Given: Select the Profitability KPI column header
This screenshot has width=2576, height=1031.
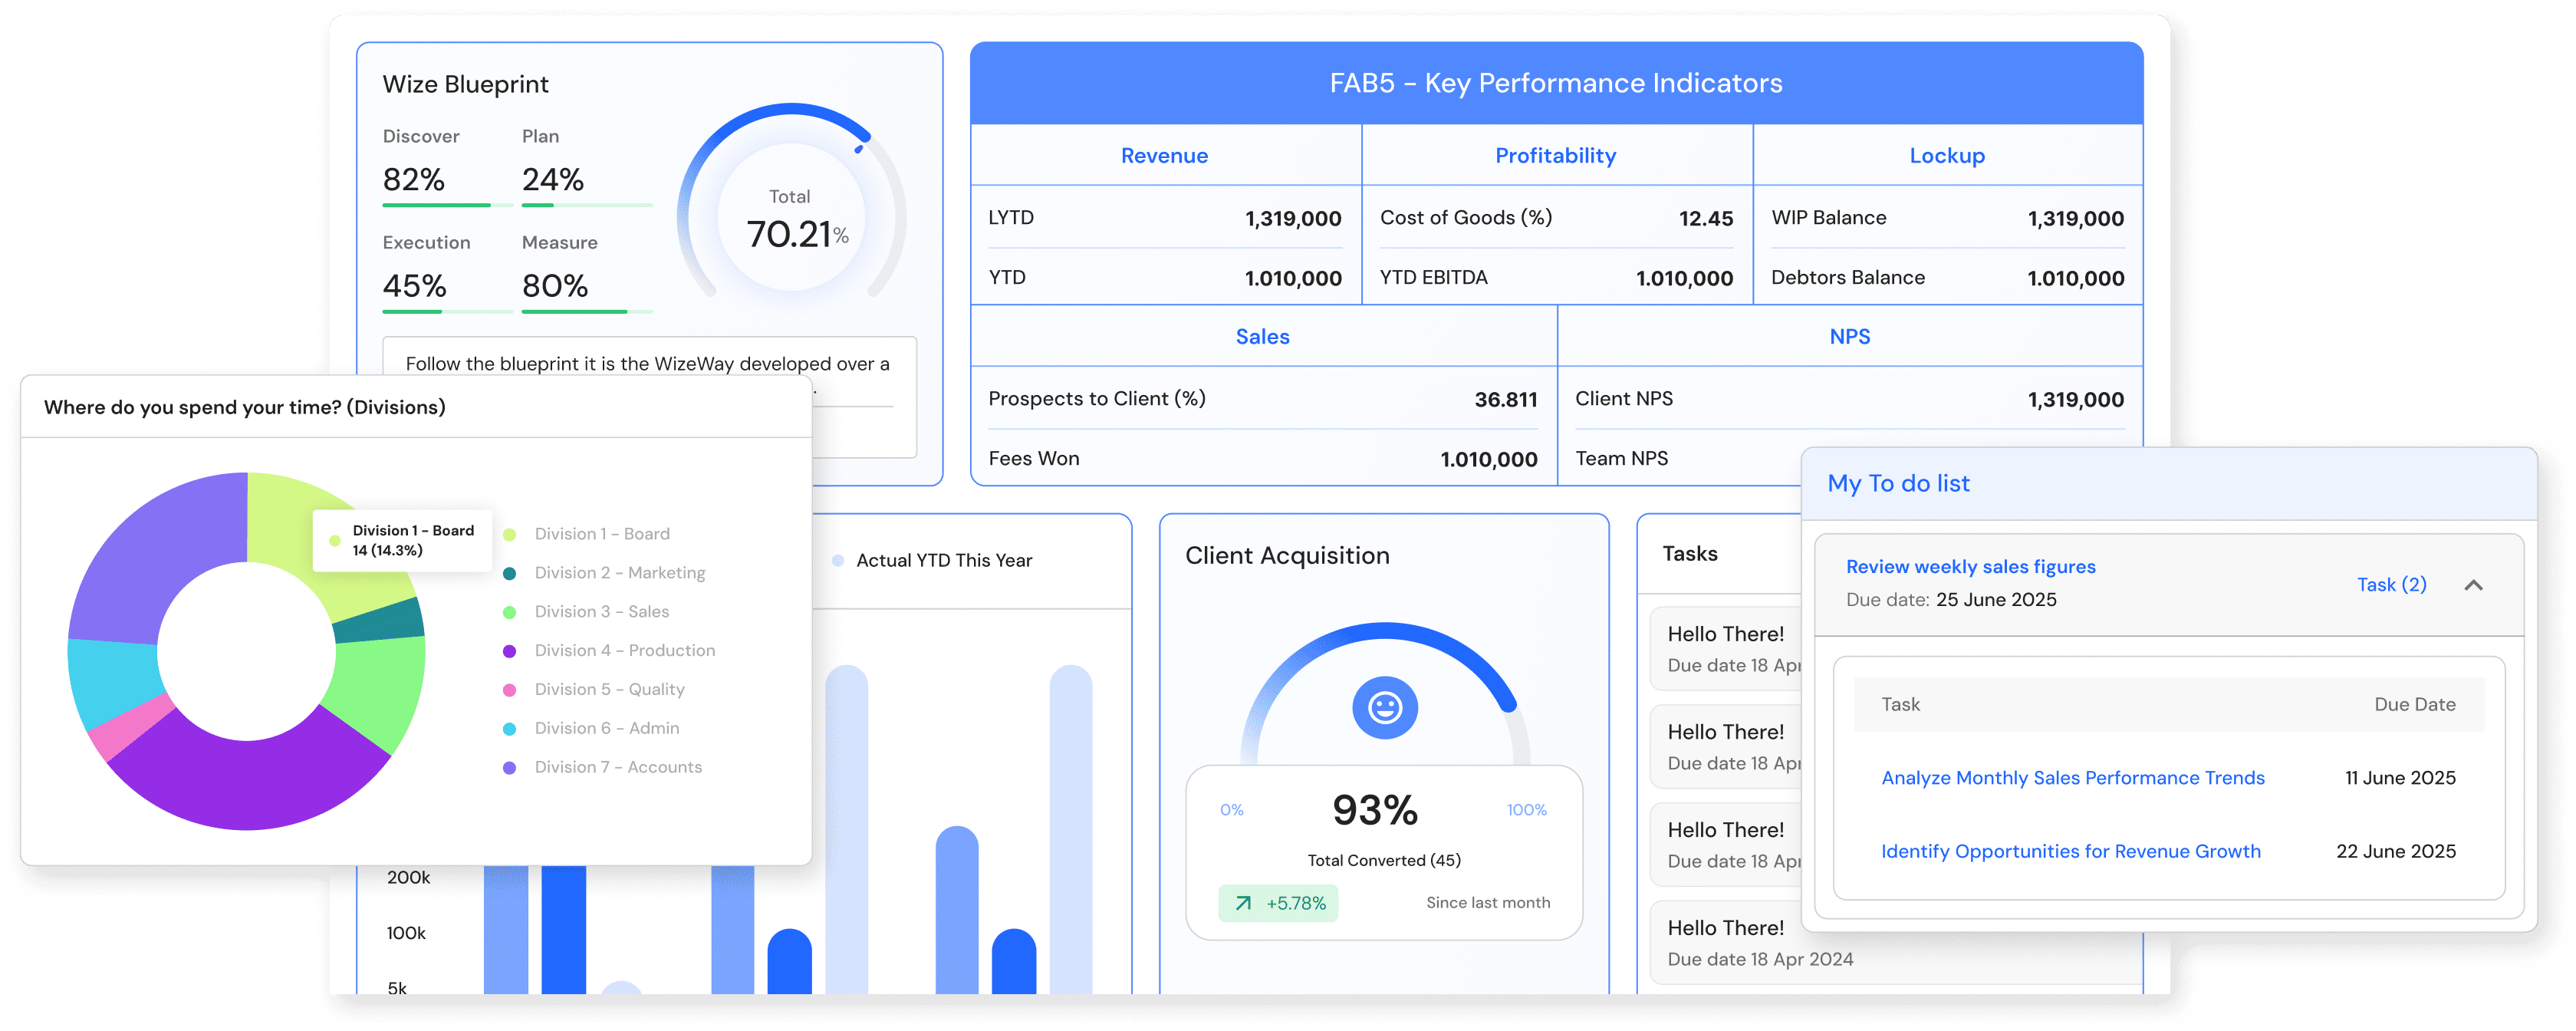Looking at the screenshot, I should coord(1555,156).
